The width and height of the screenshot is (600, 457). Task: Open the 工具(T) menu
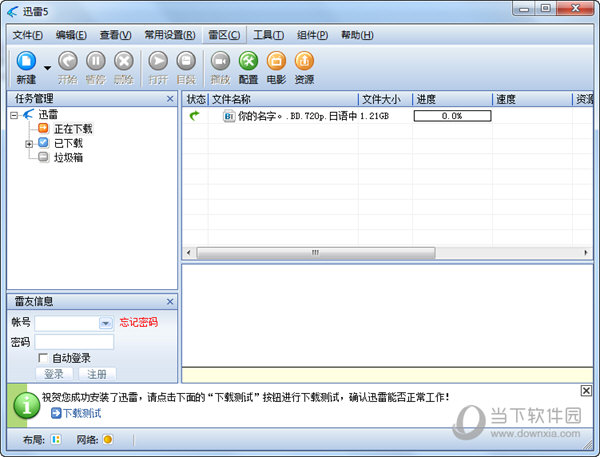[269, 35]
